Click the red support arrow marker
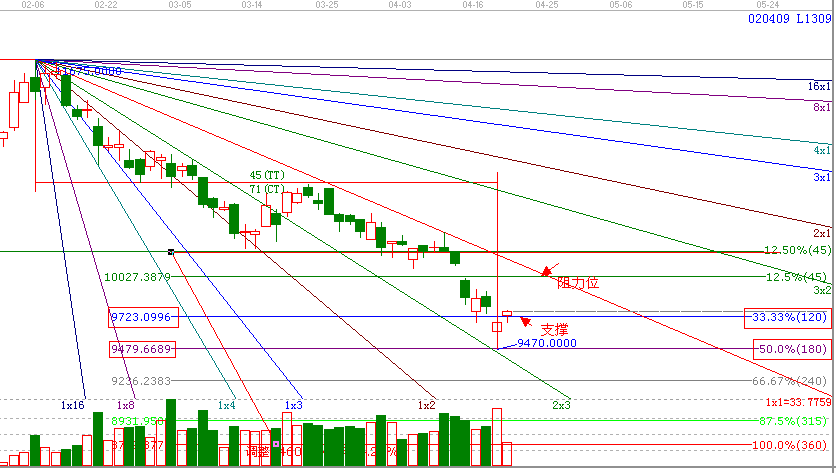Screen dimensions: 836x473 tap(526, 321)
